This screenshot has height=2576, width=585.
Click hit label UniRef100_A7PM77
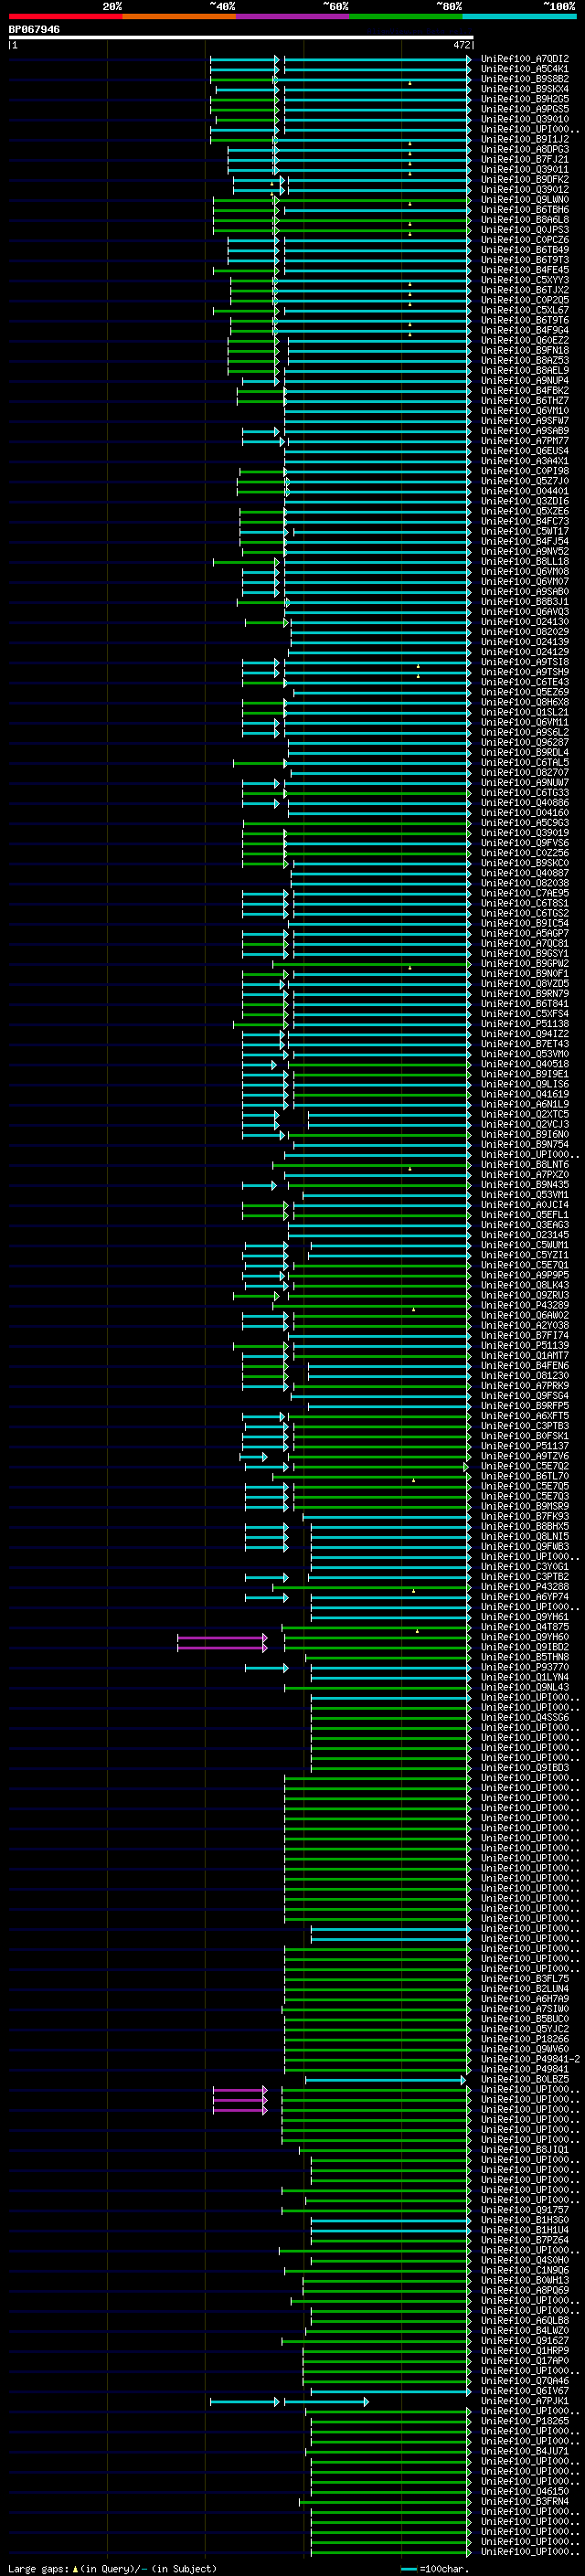point(525,441)
